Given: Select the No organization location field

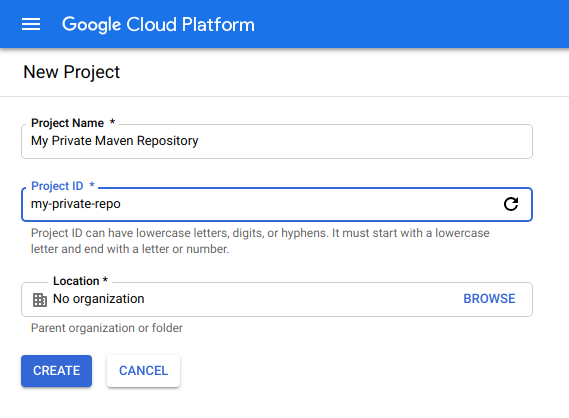Looking at the screenshot, I should click(277, 299).
